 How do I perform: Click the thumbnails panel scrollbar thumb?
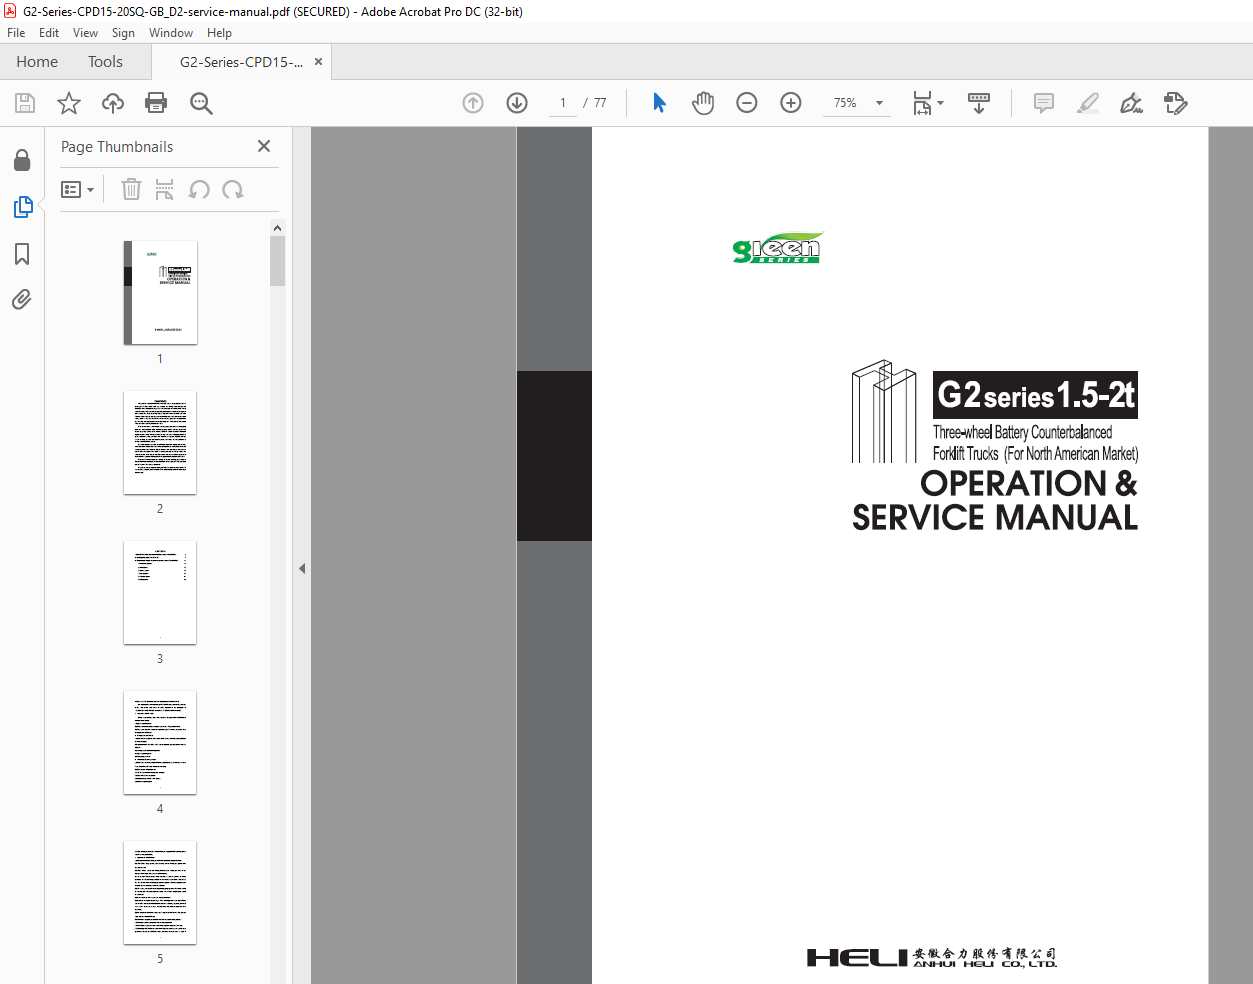277,261
